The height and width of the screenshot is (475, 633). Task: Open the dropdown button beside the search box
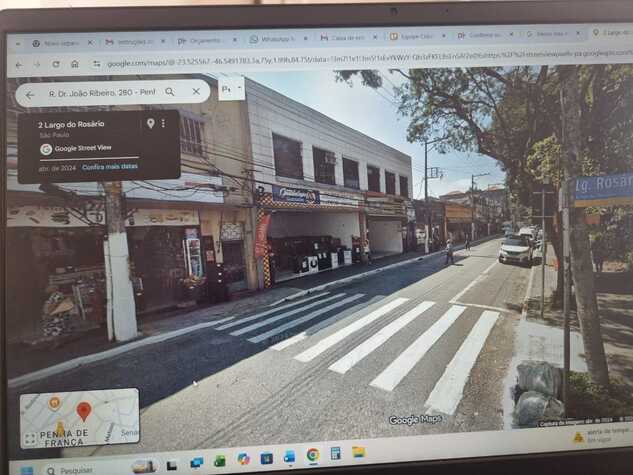coord(231,88)
